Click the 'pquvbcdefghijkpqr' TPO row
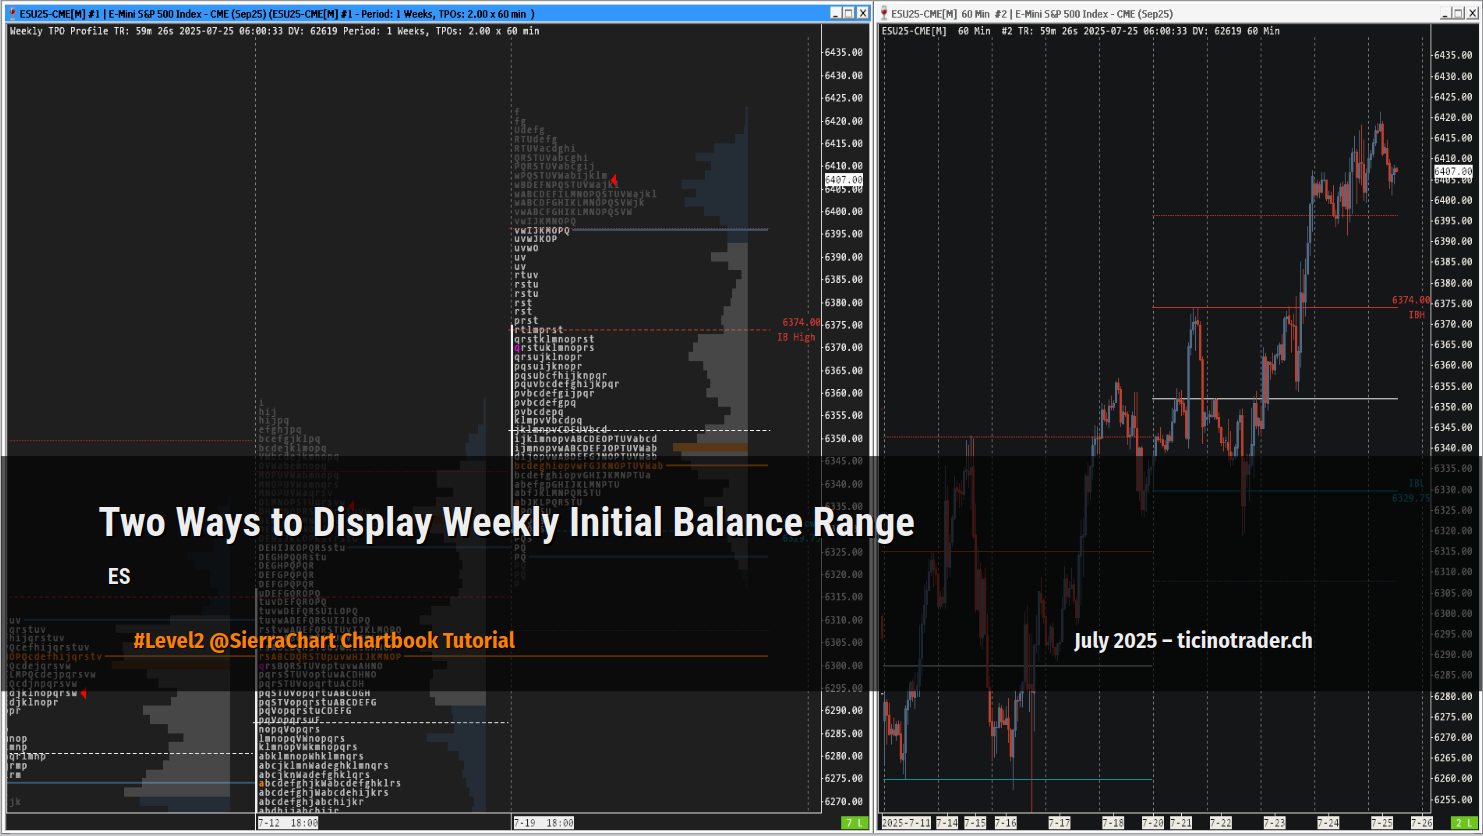This screenshot has width=1483, height=836. (x=566, y=384)
